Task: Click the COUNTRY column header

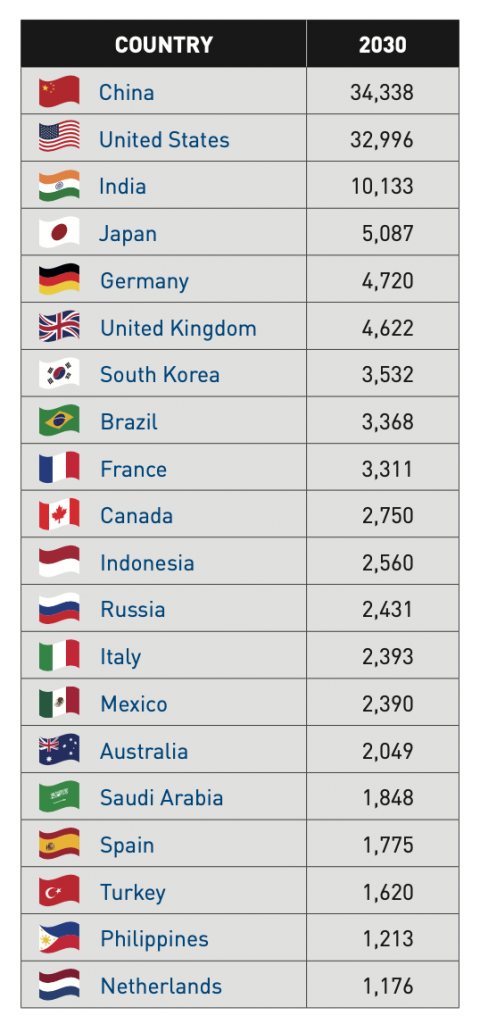Action: (164, 44)
